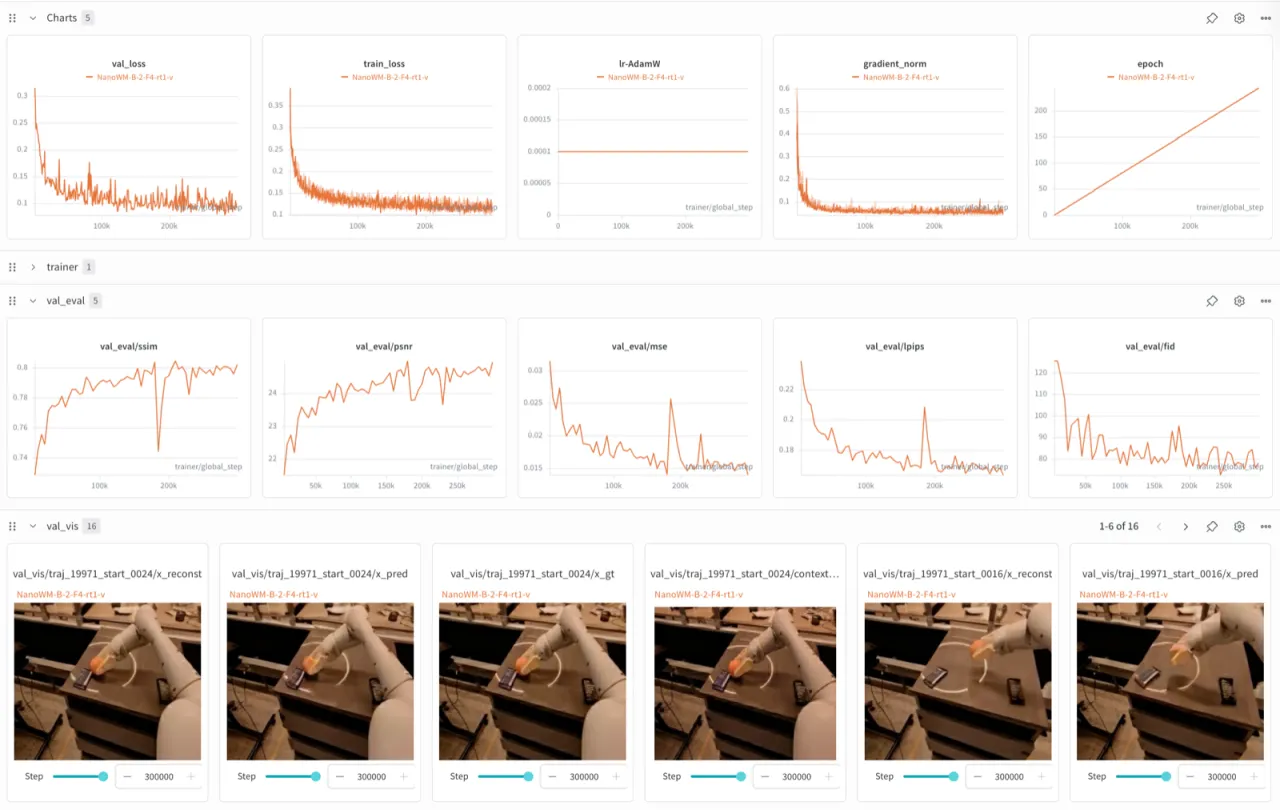The image size is (1280, 810).
Task: Decrement step on start_0024/x_pred panel
Action: (x=340, y=777)
